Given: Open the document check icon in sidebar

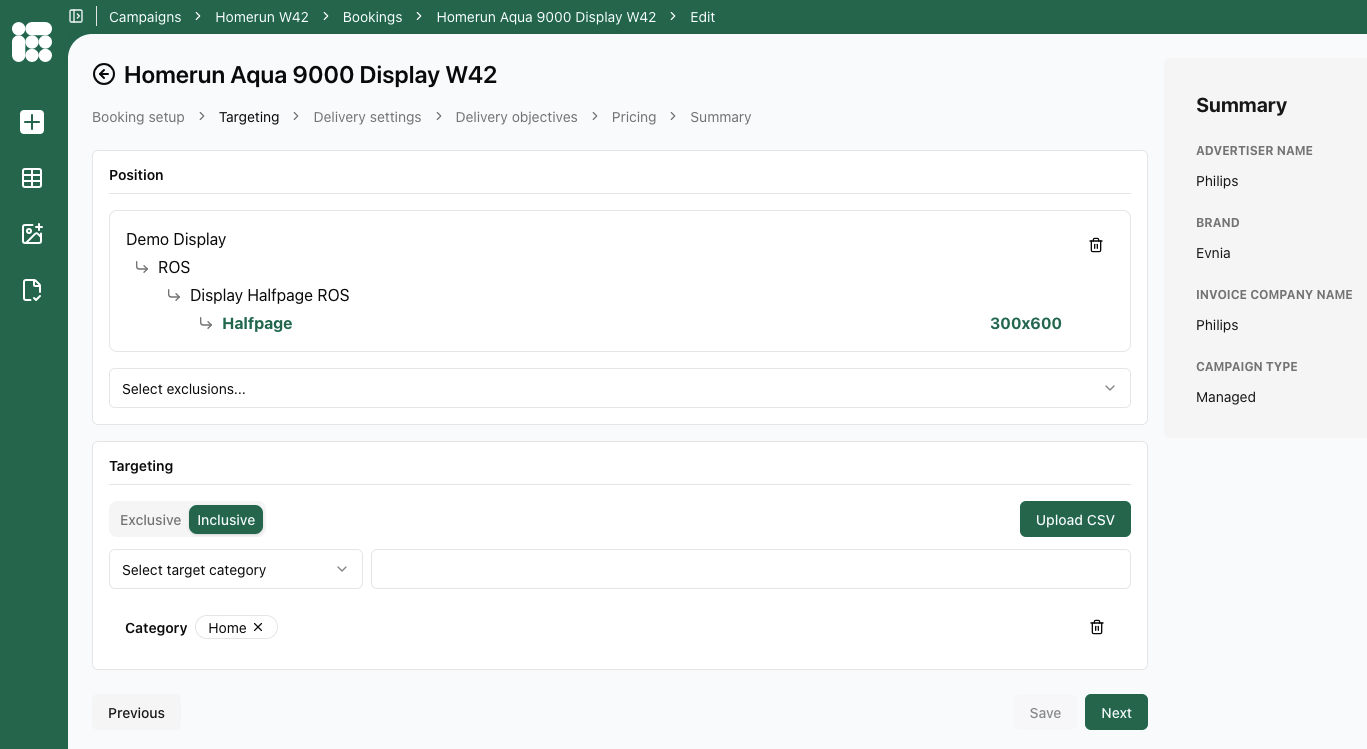Looking at the screenshot, I should [x=32, y=290].
